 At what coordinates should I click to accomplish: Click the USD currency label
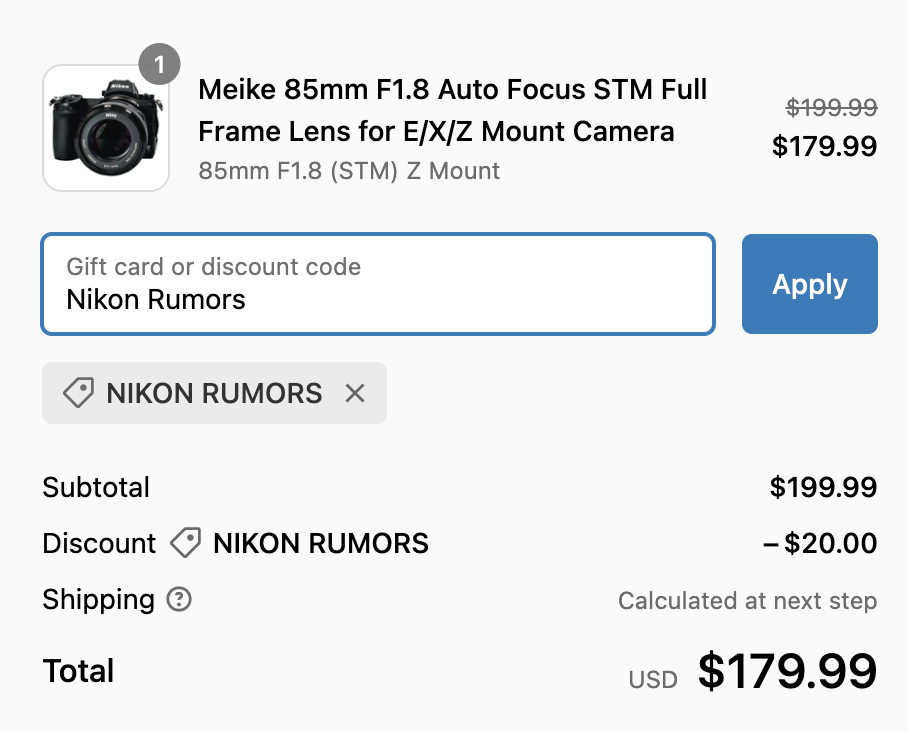click(653, 679)
